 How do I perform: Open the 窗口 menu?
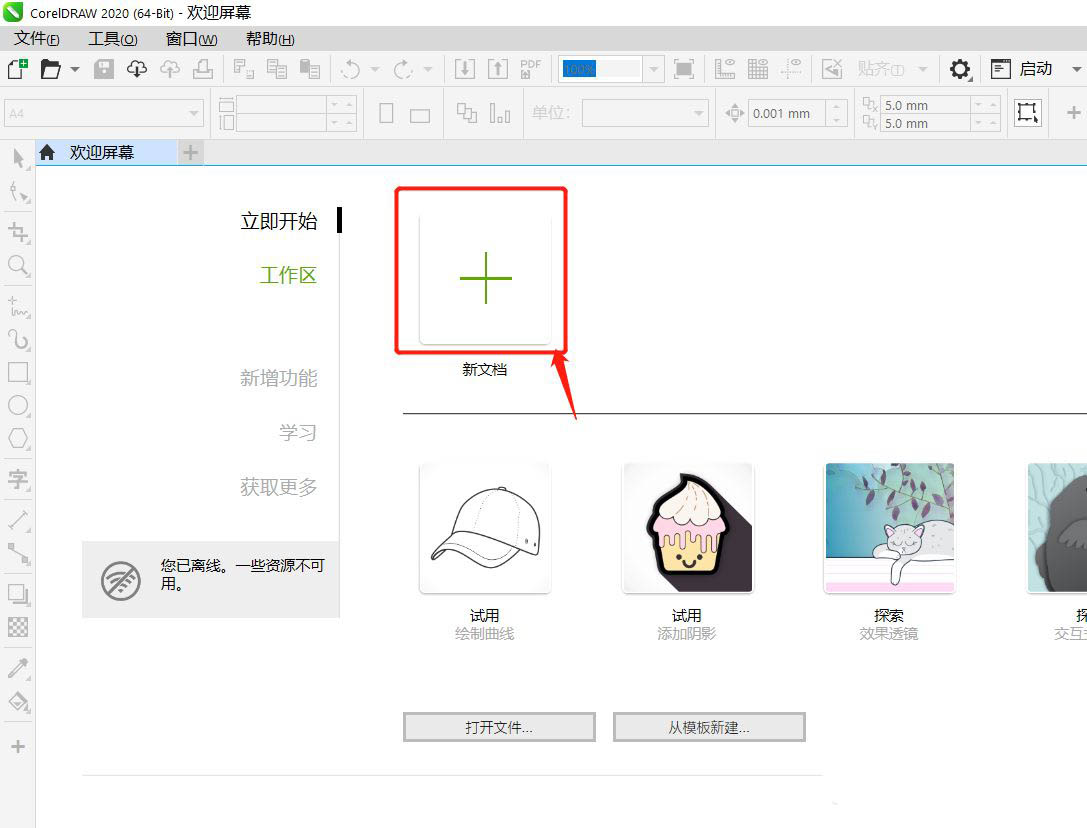click(191, 39)
